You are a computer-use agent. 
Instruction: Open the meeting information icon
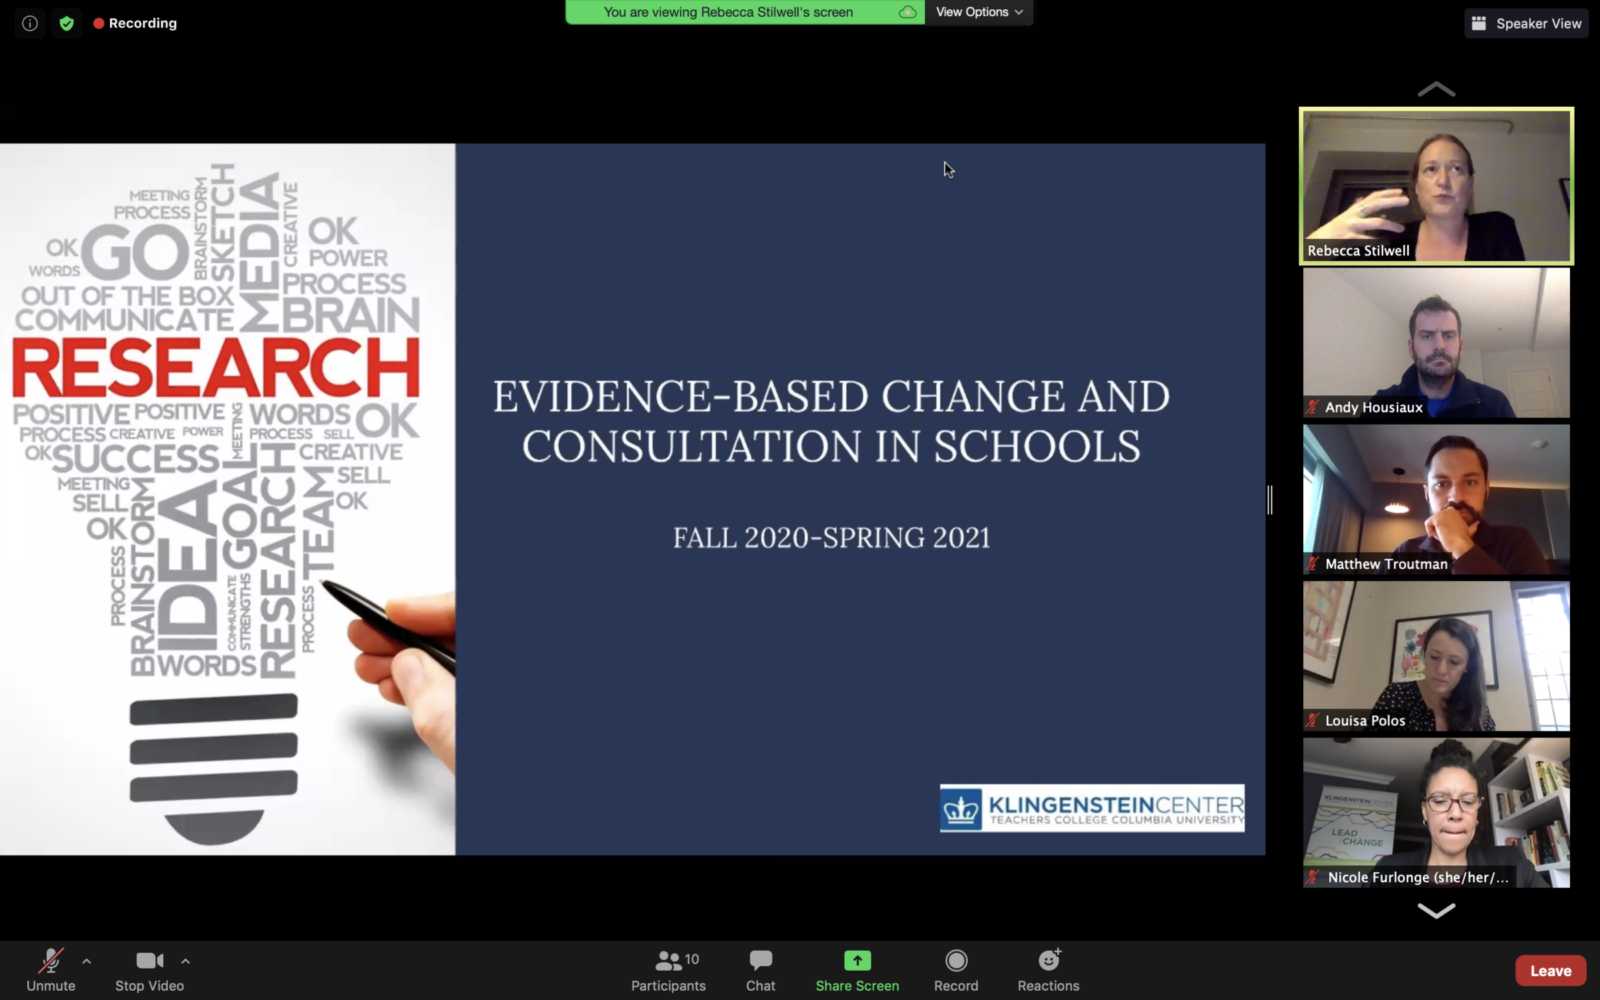tap(30, 23)
